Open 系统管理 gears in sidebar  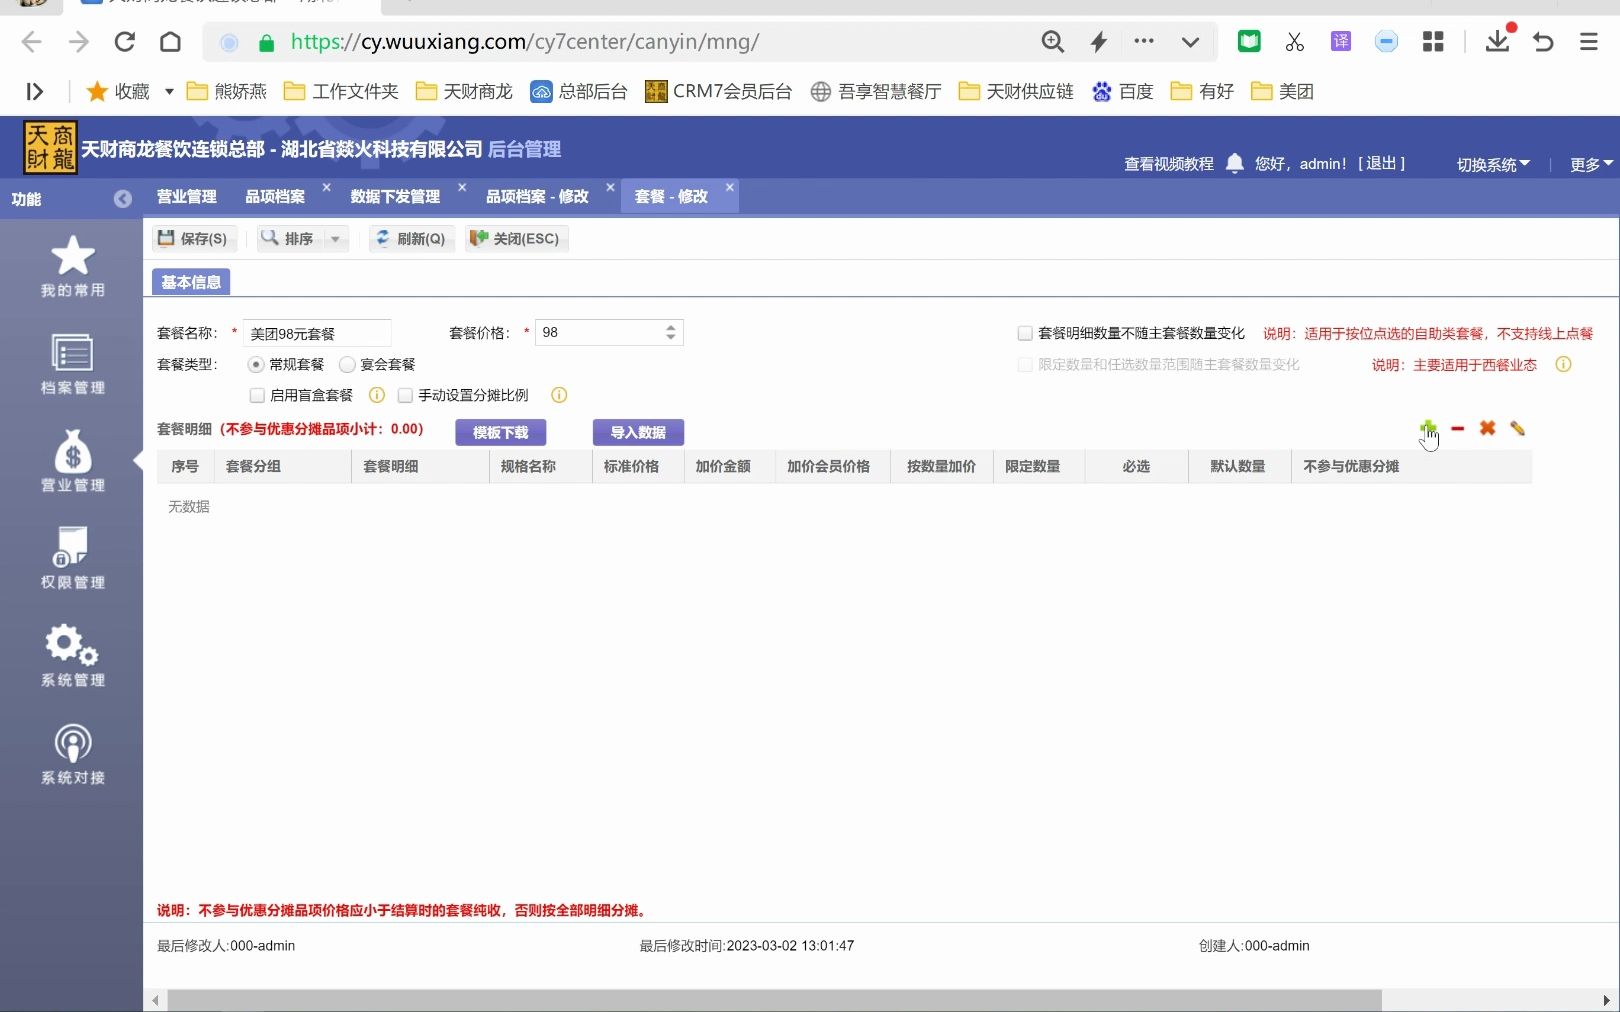point(73,656)
